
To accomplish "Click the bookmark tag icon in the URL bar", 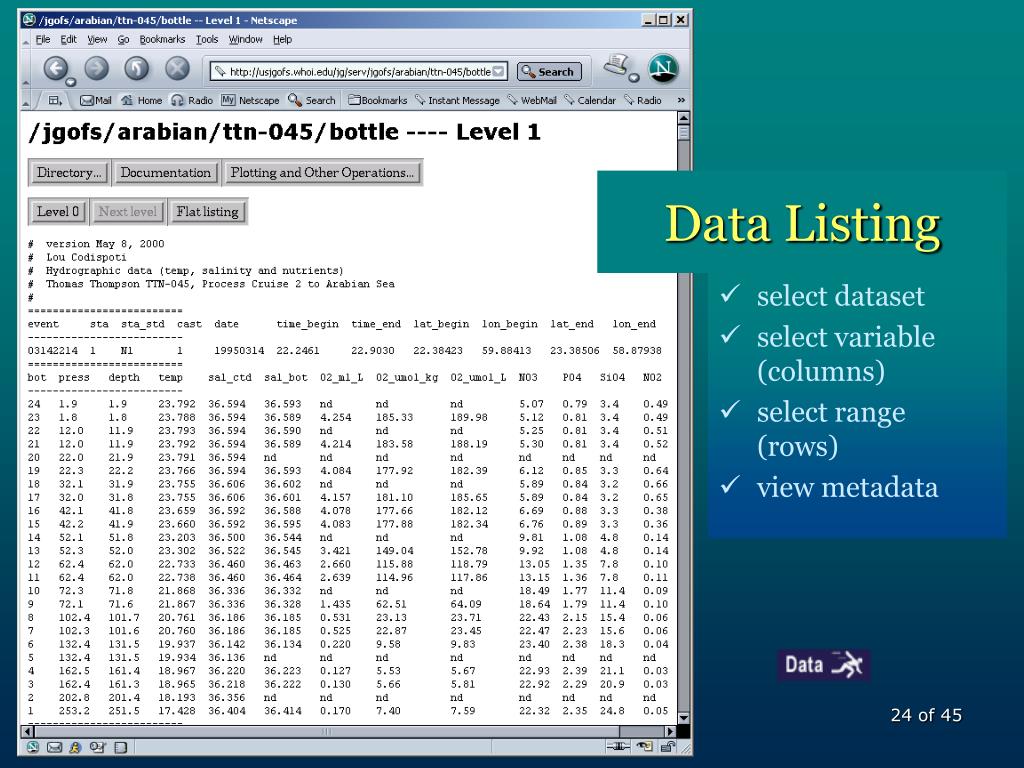I will click(220, 71).
